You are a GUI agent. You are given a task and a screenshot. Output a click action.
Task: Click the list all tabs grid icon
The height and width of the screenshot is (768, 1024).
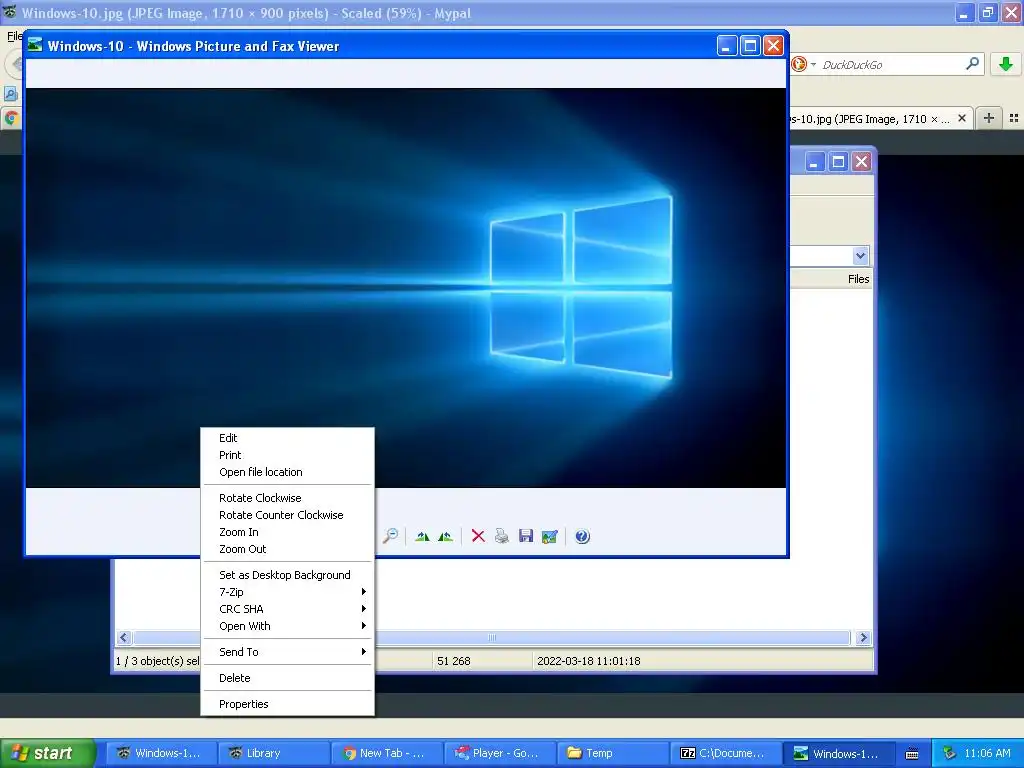(x=1014, y=118)
